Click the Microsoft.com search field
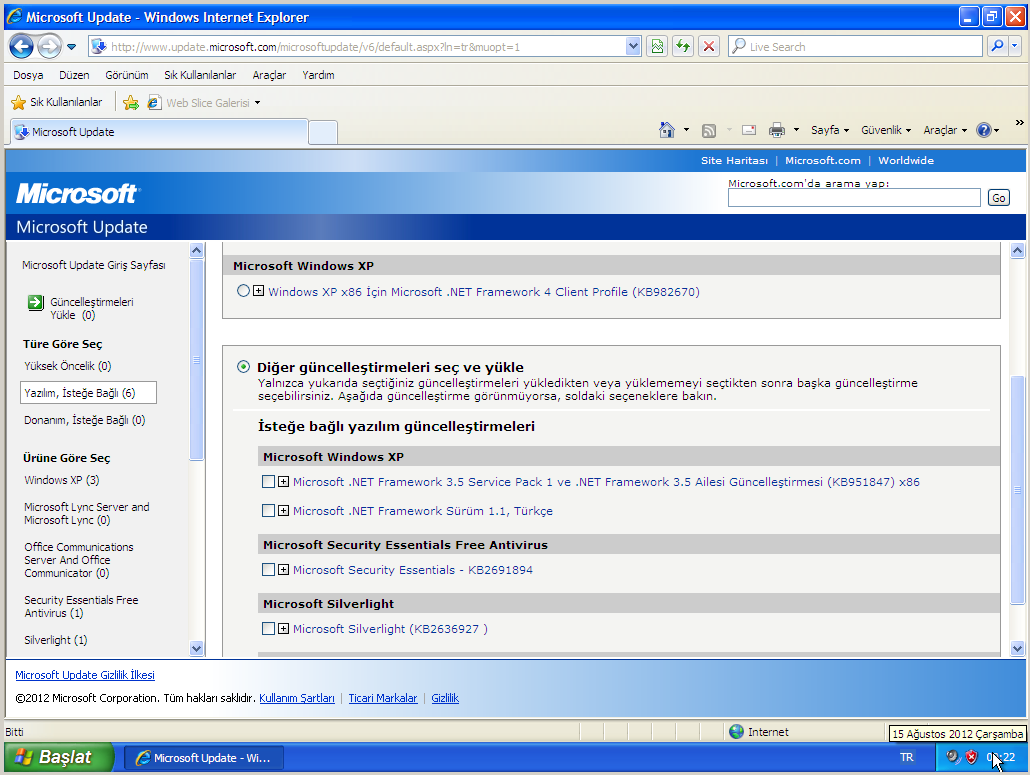 pyautogui.click(x=854, y=198)
